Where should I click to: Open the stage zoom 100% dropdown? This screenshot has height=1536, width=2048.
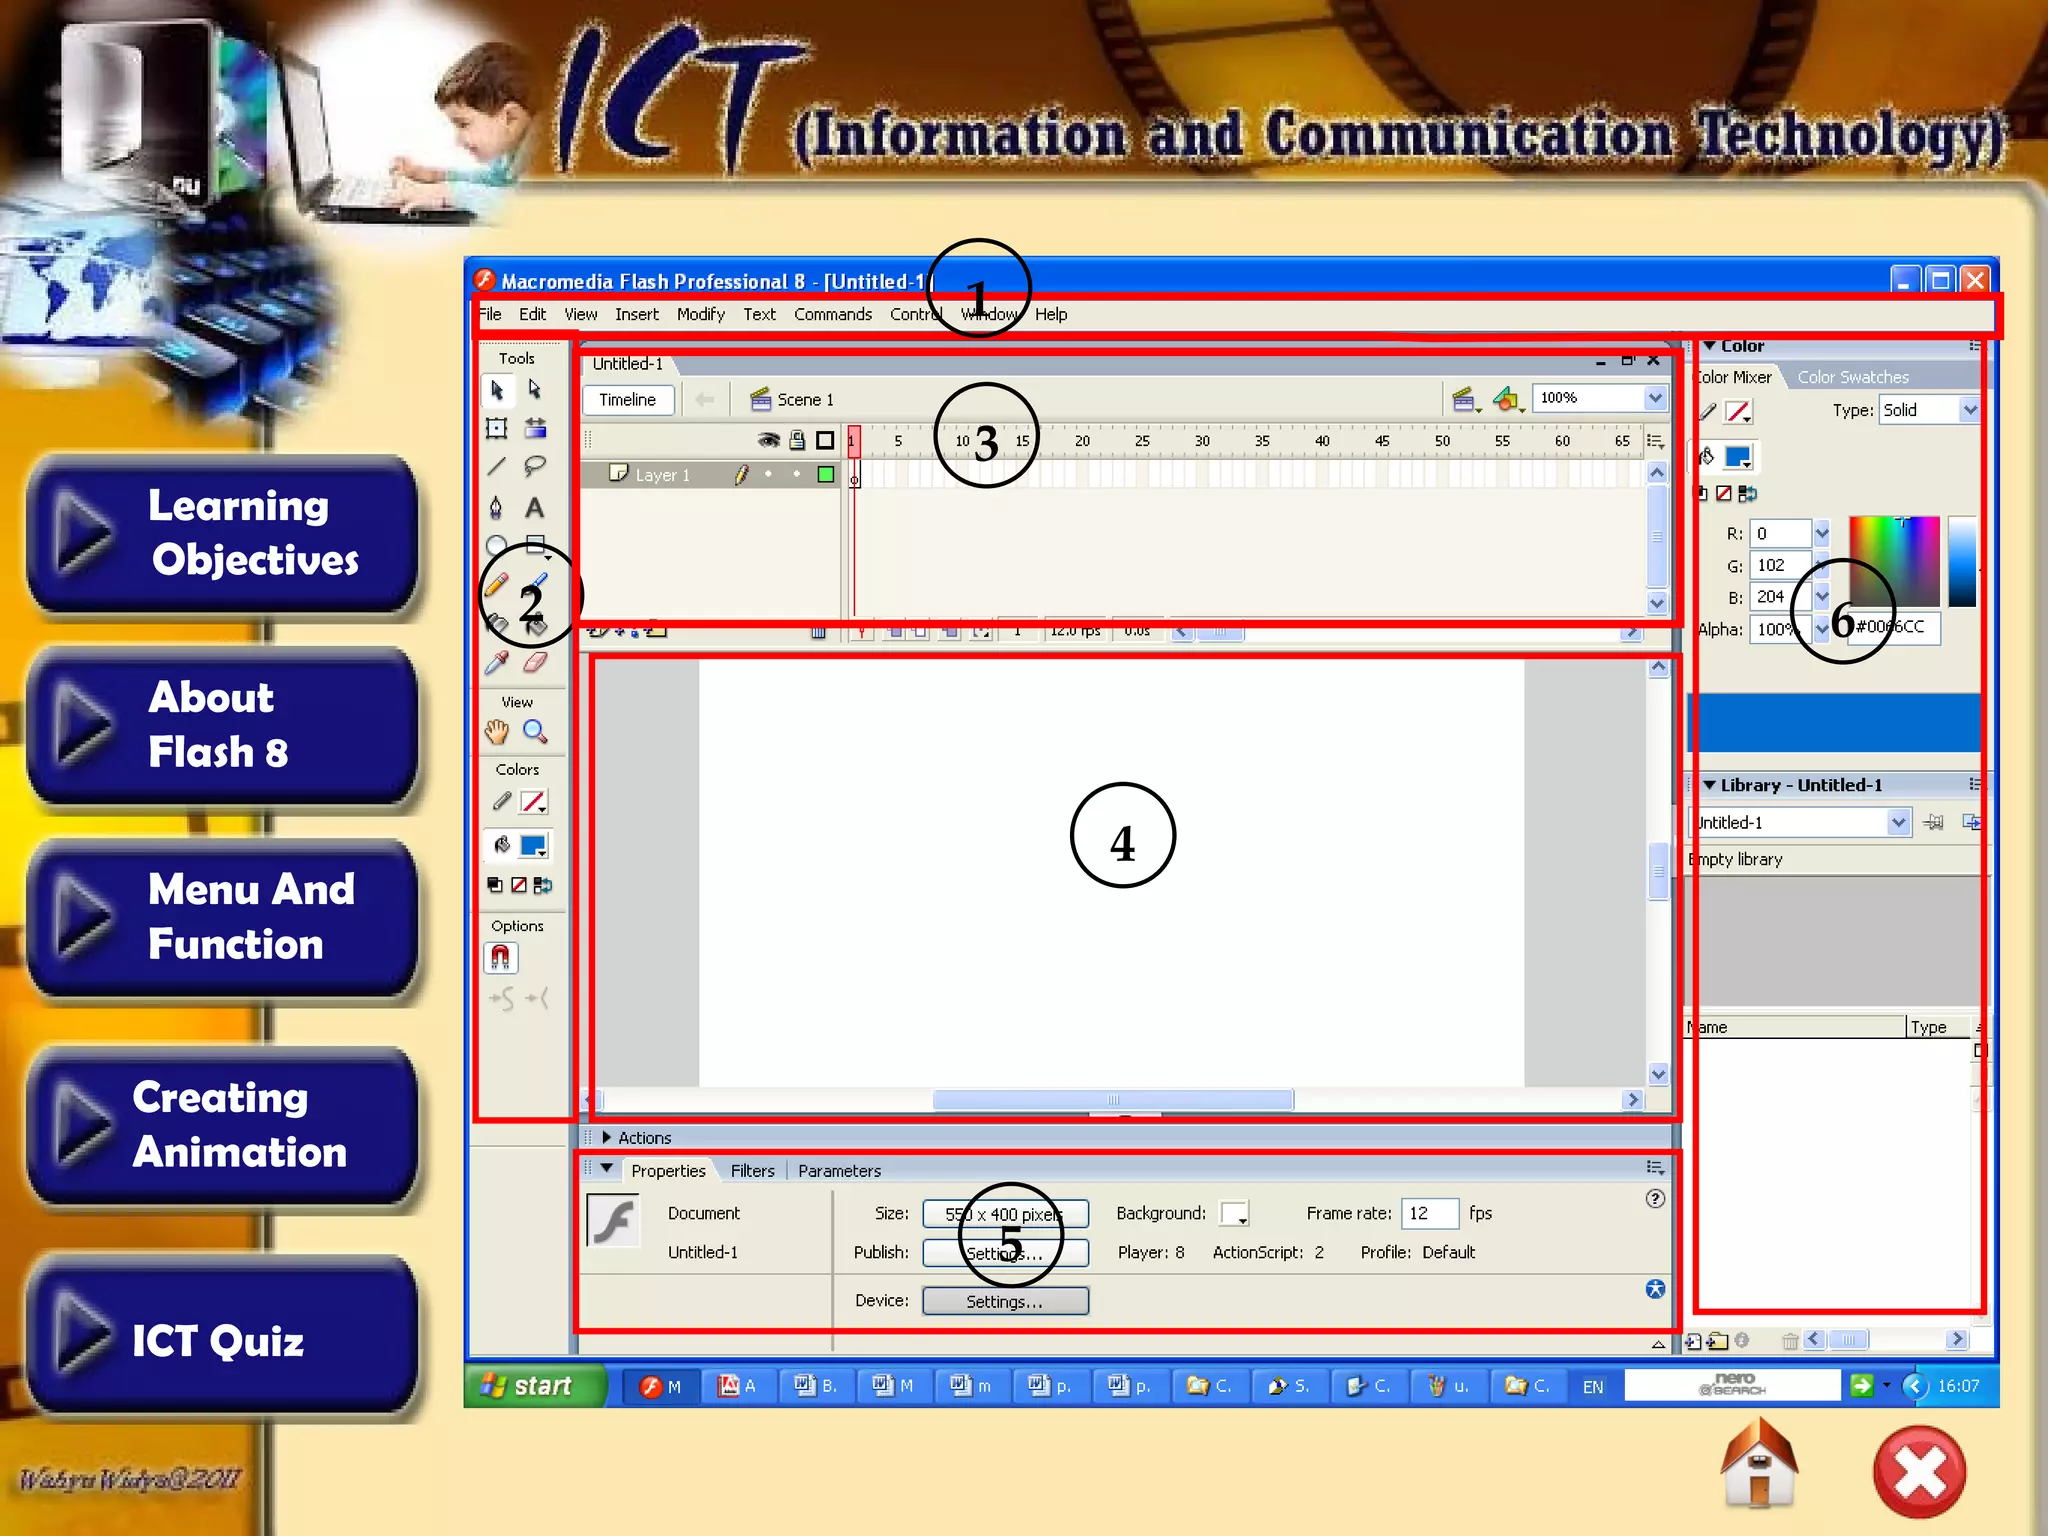(x=1655, y=398)
